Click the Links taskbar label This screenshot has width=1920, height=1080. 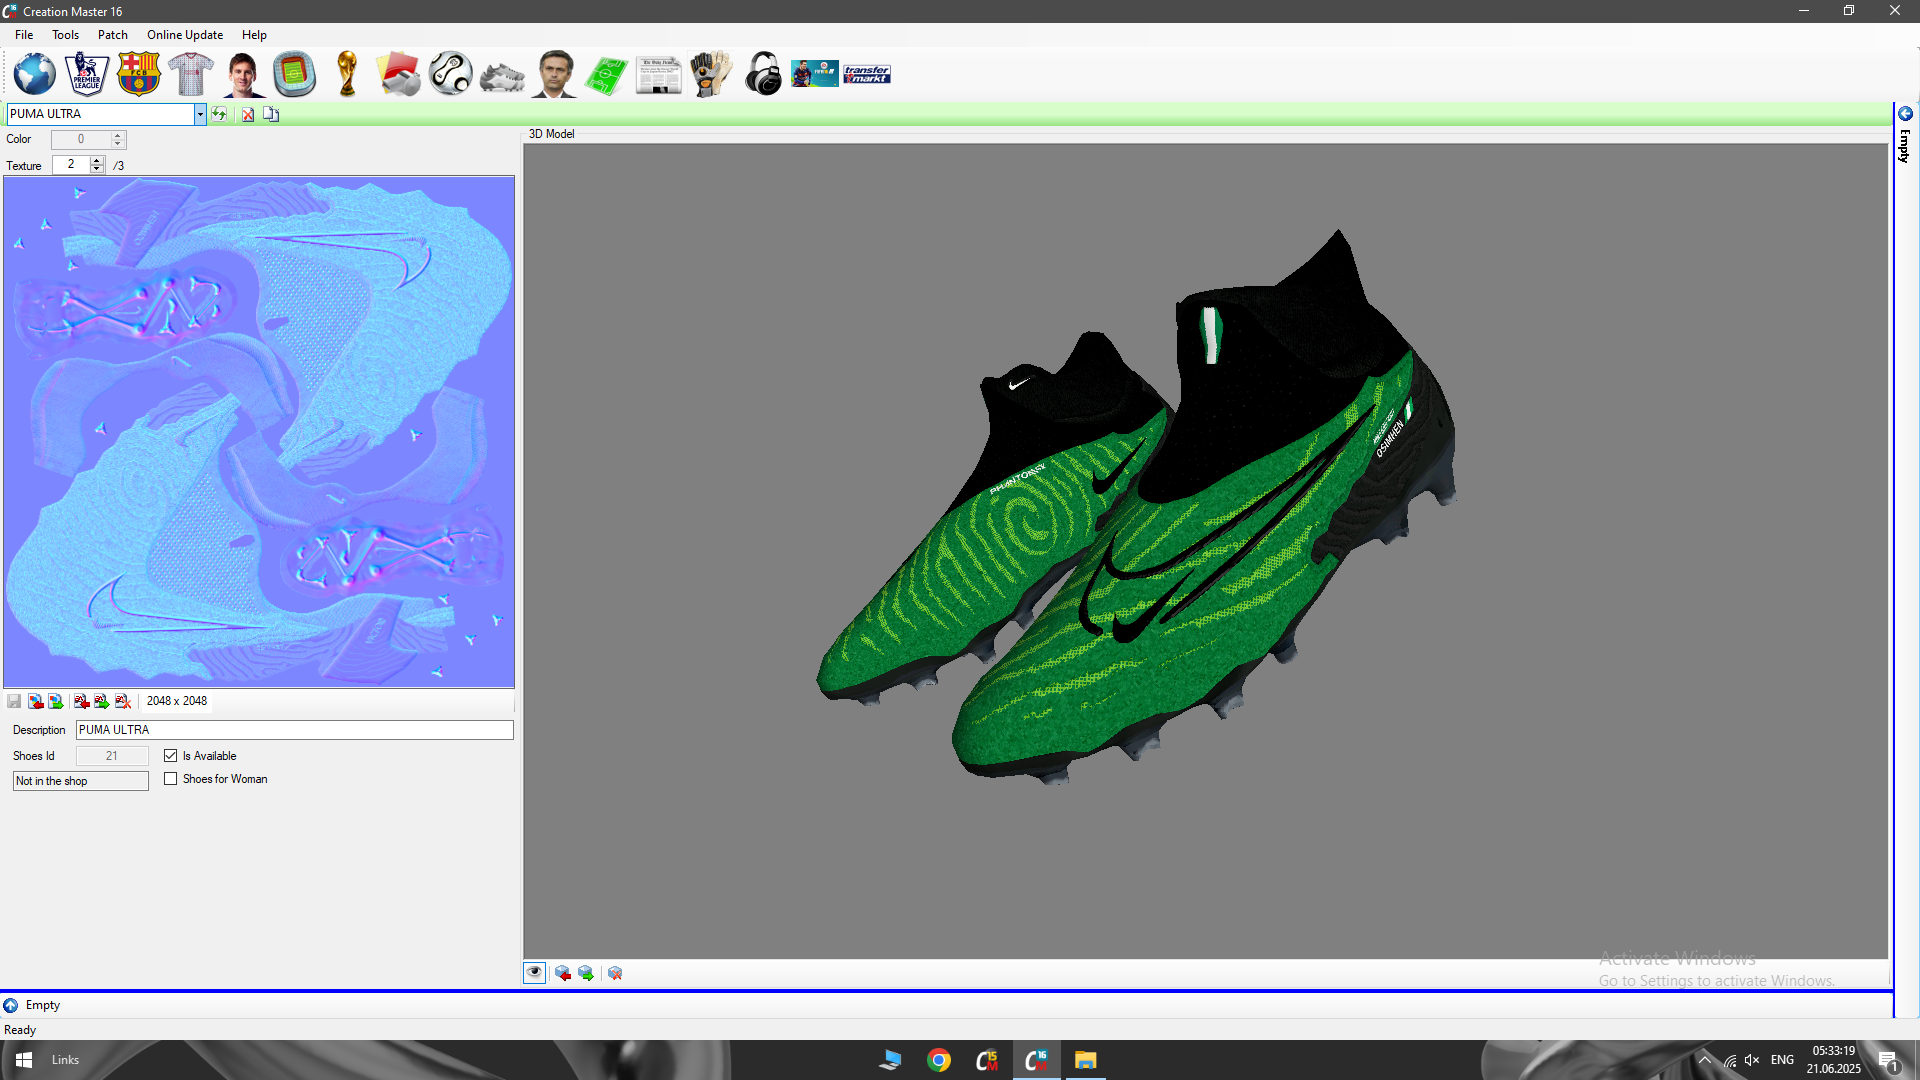coord(65,1060)
